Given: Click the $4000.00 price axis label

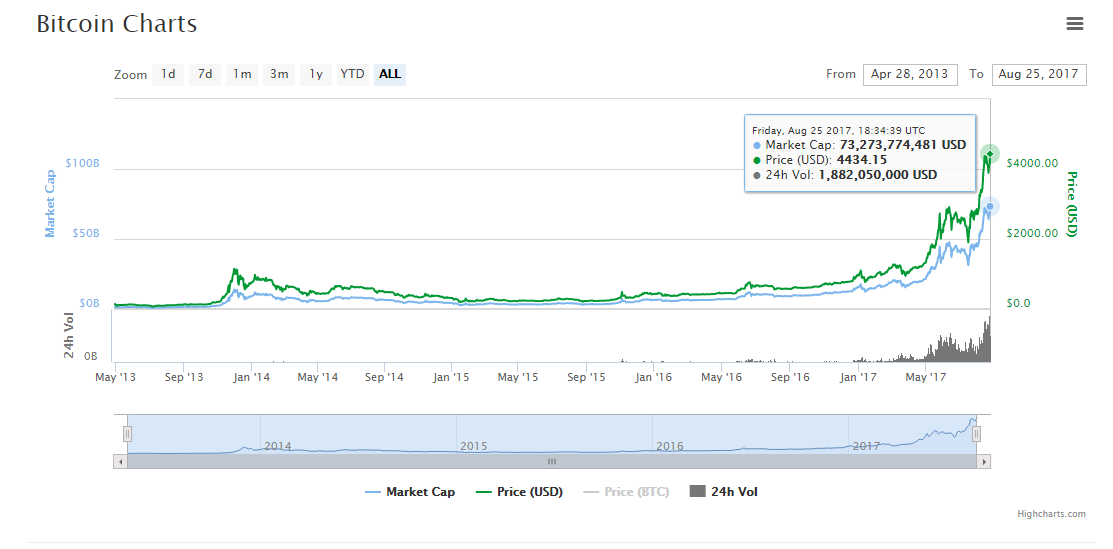Looking at the screenshot, I should (x=1033, y=163).
